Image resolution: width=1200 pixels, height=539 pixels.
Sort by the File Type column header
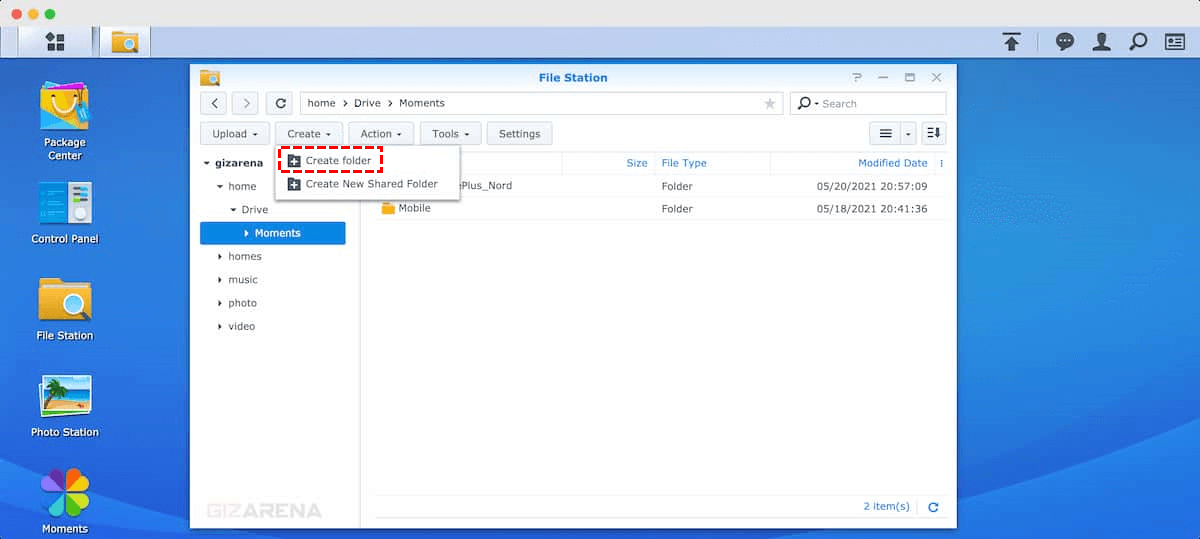click(x=684, y=163)
